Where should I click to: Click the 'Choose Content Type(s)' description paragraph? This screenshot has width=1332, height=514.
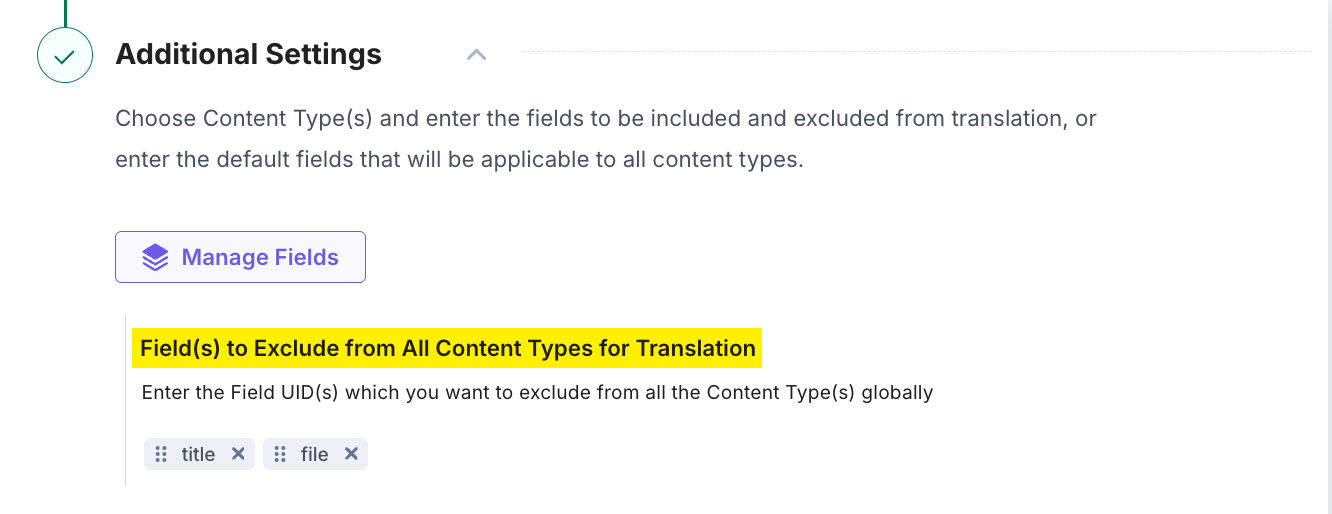point(606,139)
